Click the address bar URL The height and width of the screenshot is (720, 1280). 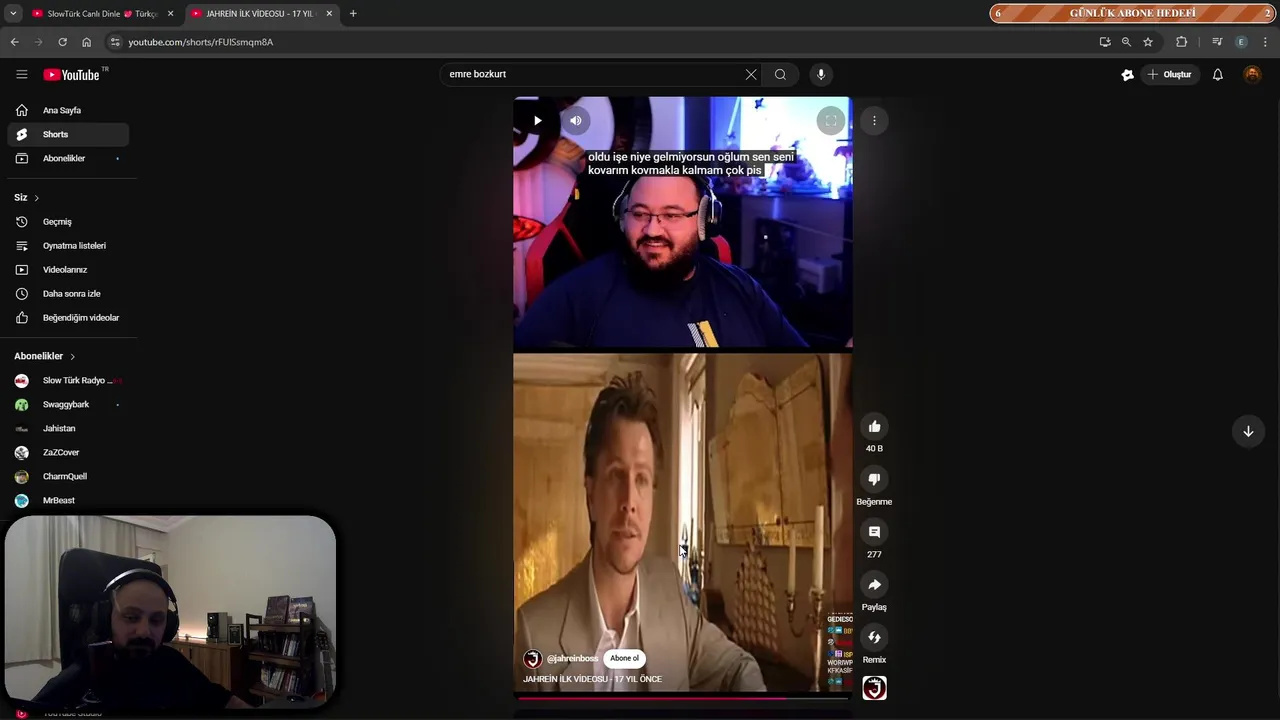[200, 42]
